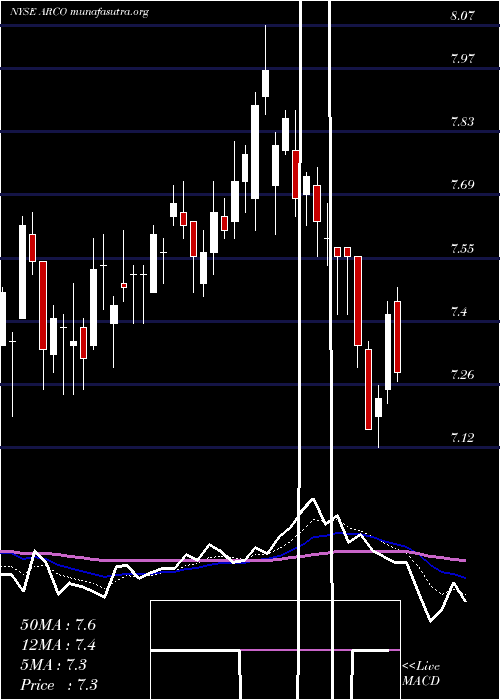The height and width of the screenshot is (700, 500).
Task: Click the '12MA : 7.4' reading
Action: click(x=58, y=645)
